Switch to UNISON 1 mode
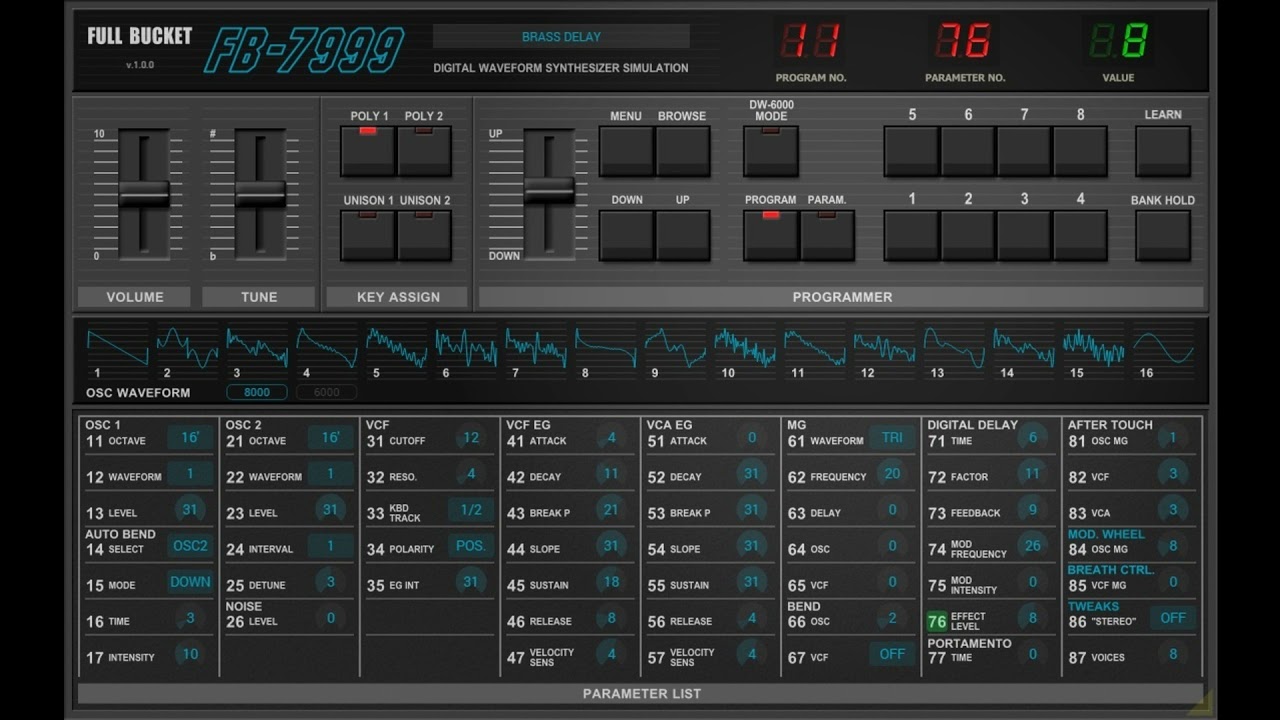Screen dimensions: 1280x720 click(368, 235)
